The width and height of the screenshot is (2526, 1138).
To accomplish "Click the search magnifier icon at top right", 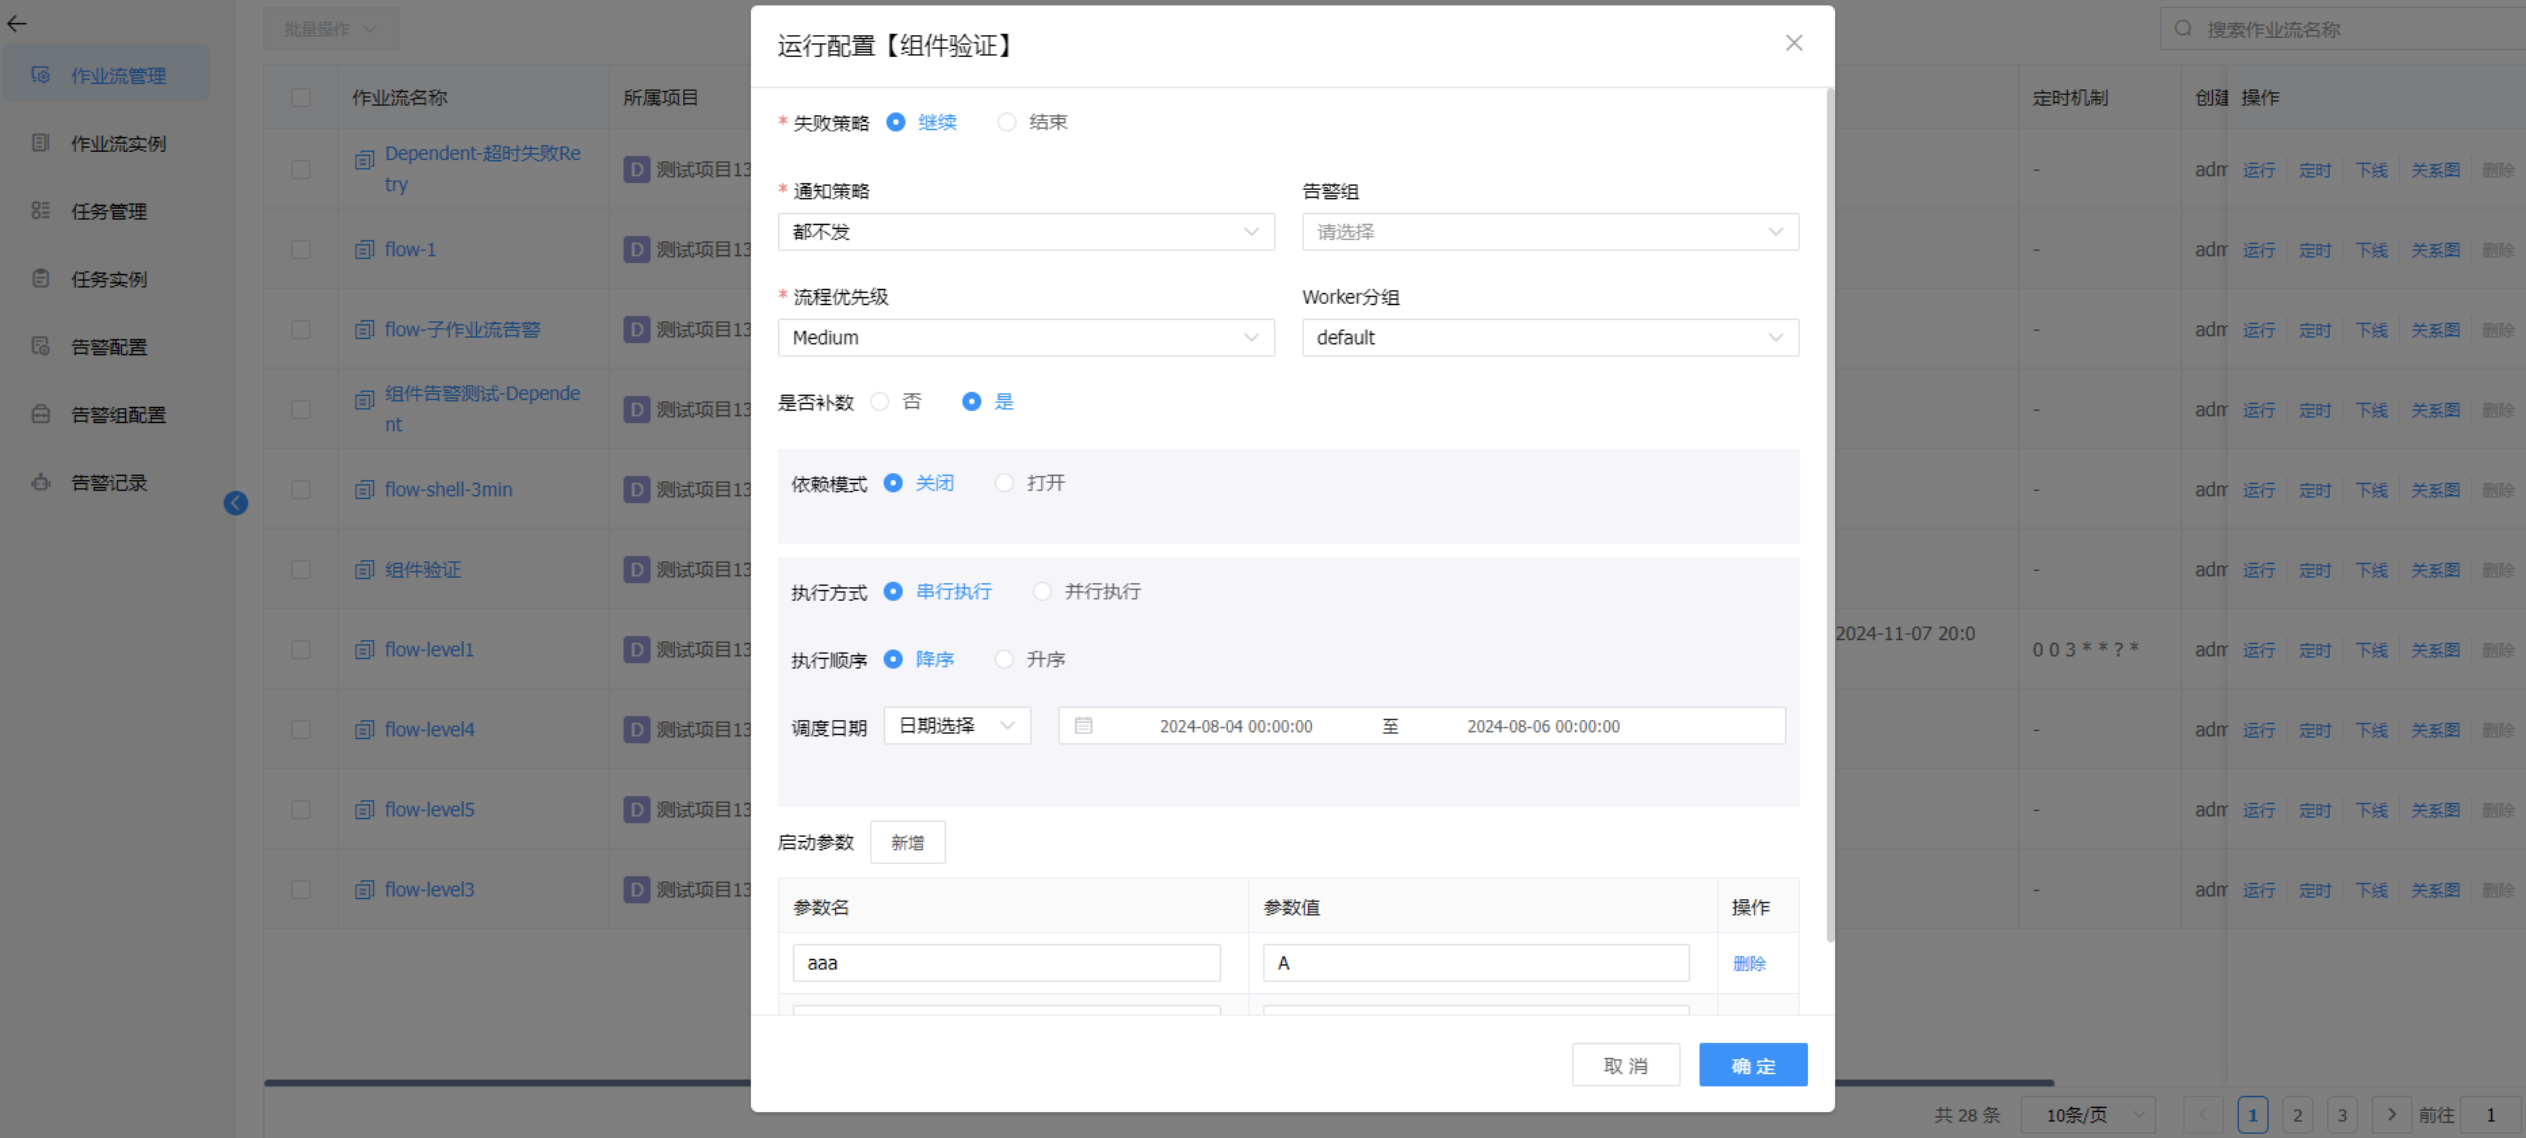I will click(2183, 29).
